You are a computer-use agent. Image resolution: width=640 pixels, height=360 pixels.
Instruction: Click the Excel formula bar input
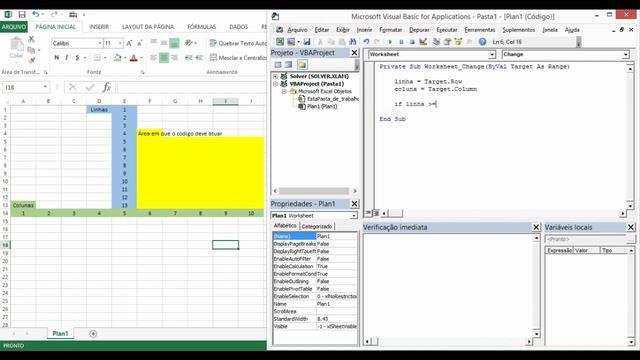[x=192, y=87]
